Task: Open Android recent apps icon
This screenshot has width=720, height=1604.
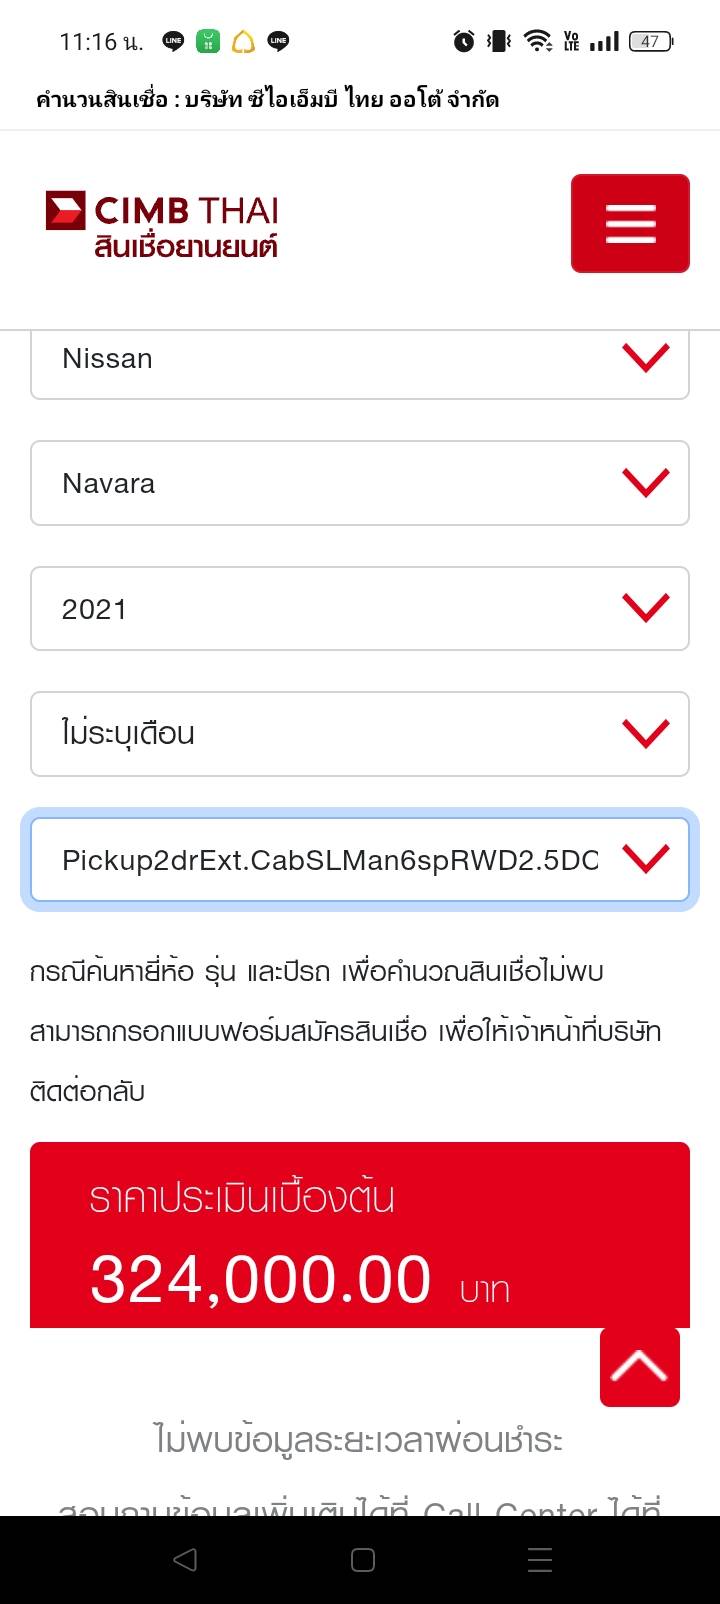Action: pyautogui.click(x=539, y=1560)
